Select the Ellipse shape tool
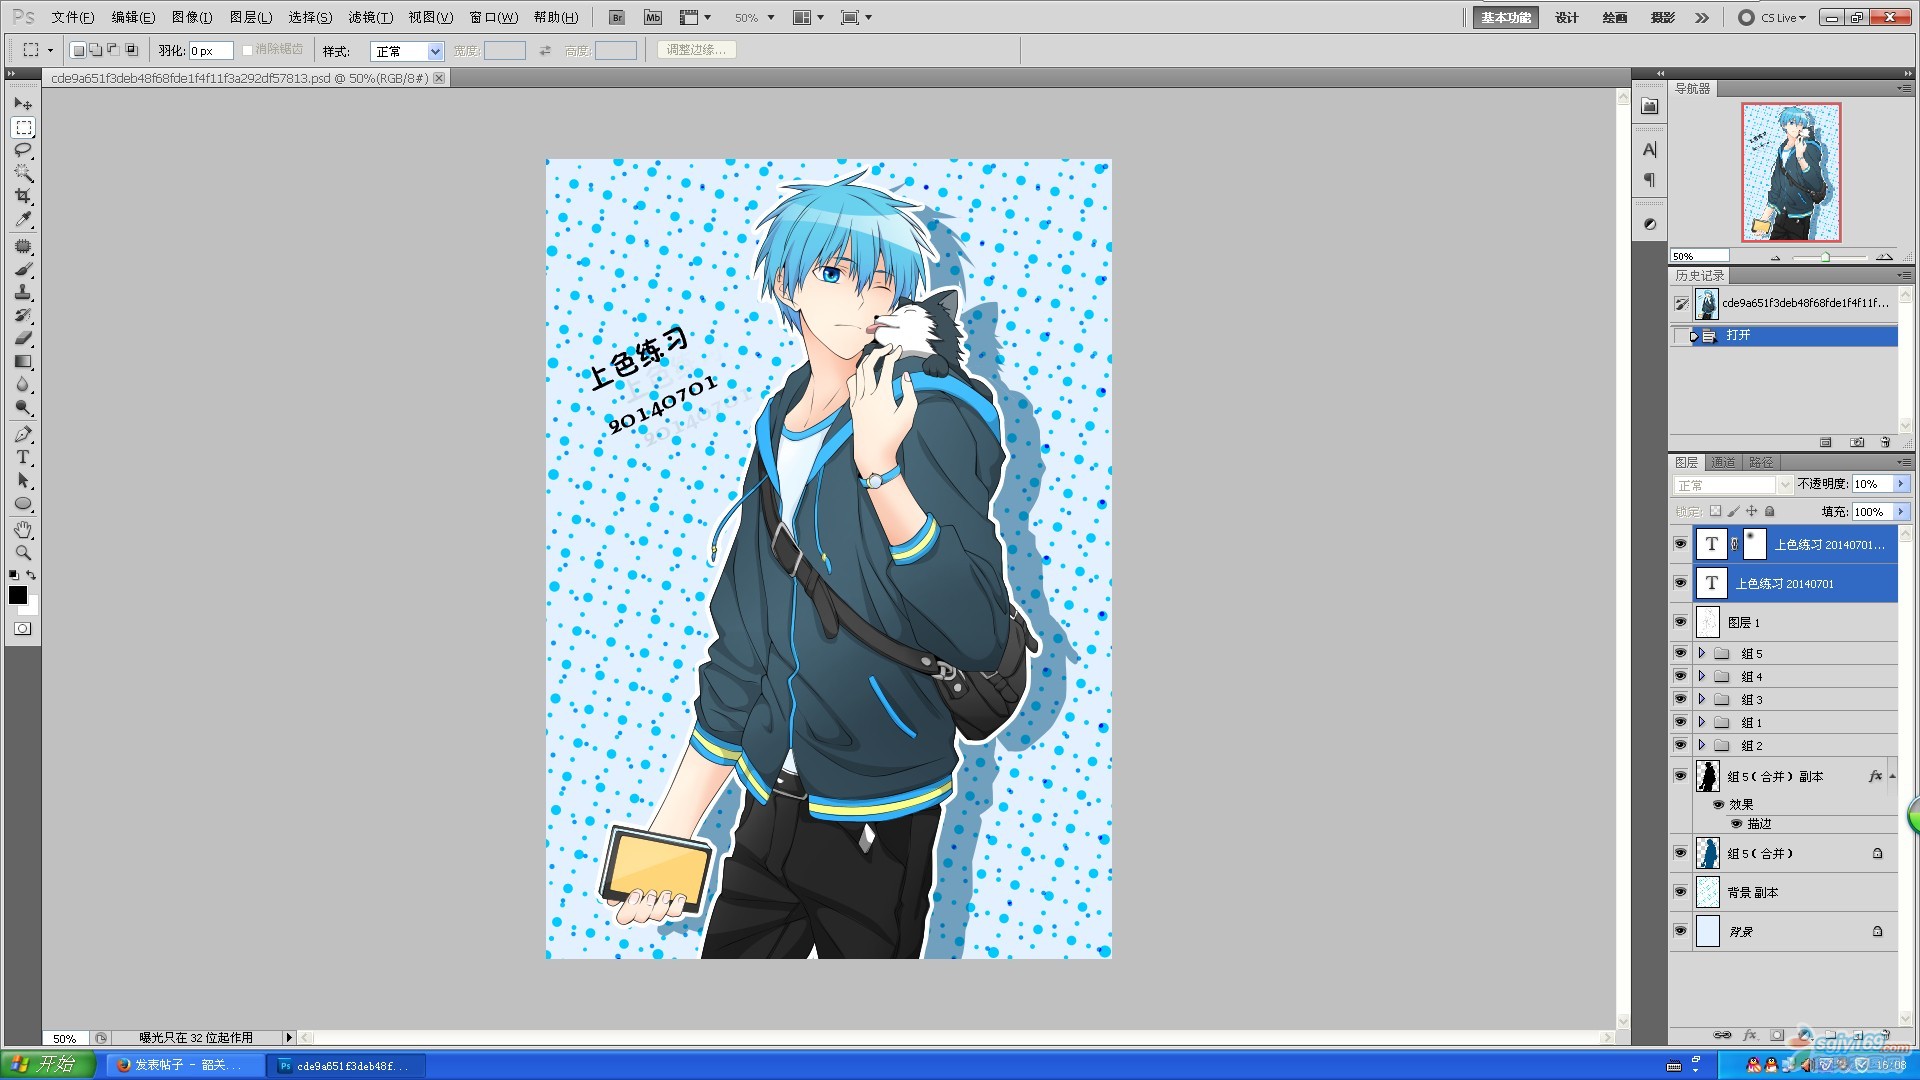The image size is (1920, 1080). pyautogui.click(x=23, y=503)
